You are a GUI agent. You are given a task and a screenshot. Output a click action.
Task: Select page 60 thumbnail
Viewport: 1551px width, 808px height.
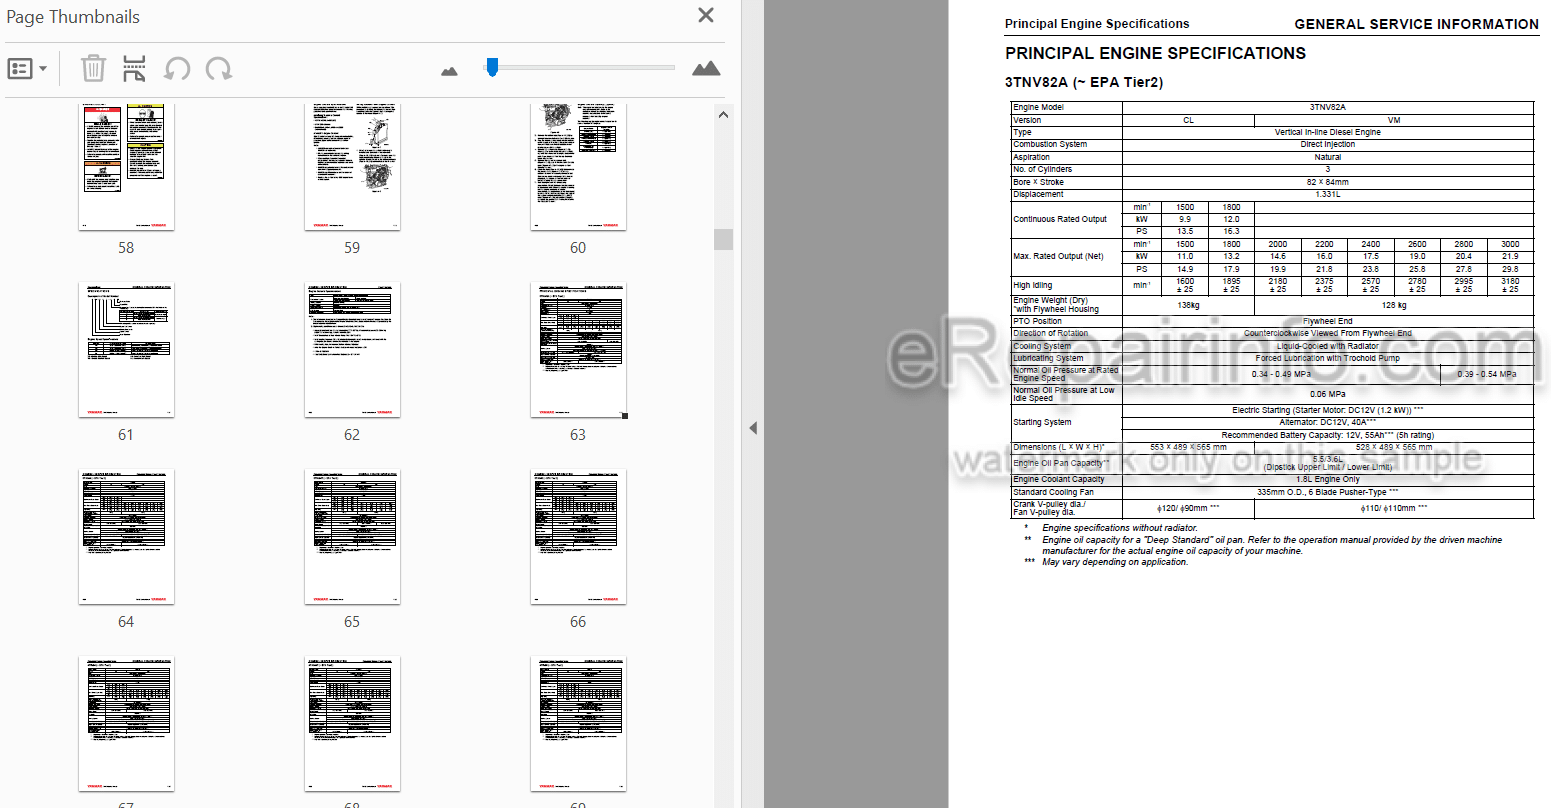578,167
